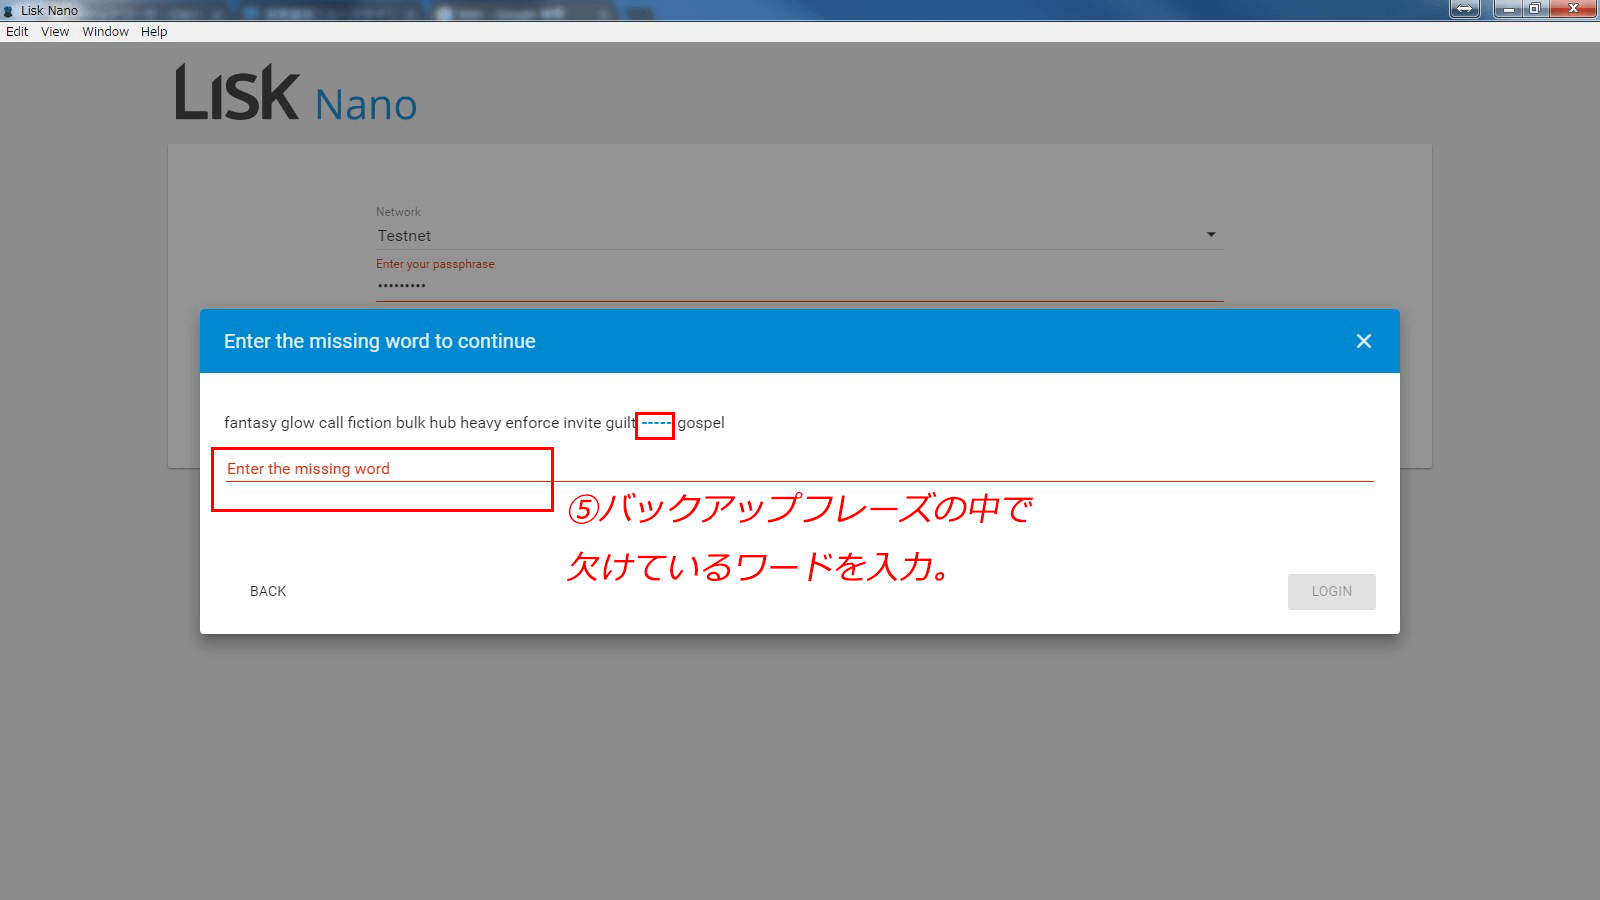Click the double-arrow button in the title bar
Image resolution: width=1600 pixels, height=900 pixels.
(1464, 9)
